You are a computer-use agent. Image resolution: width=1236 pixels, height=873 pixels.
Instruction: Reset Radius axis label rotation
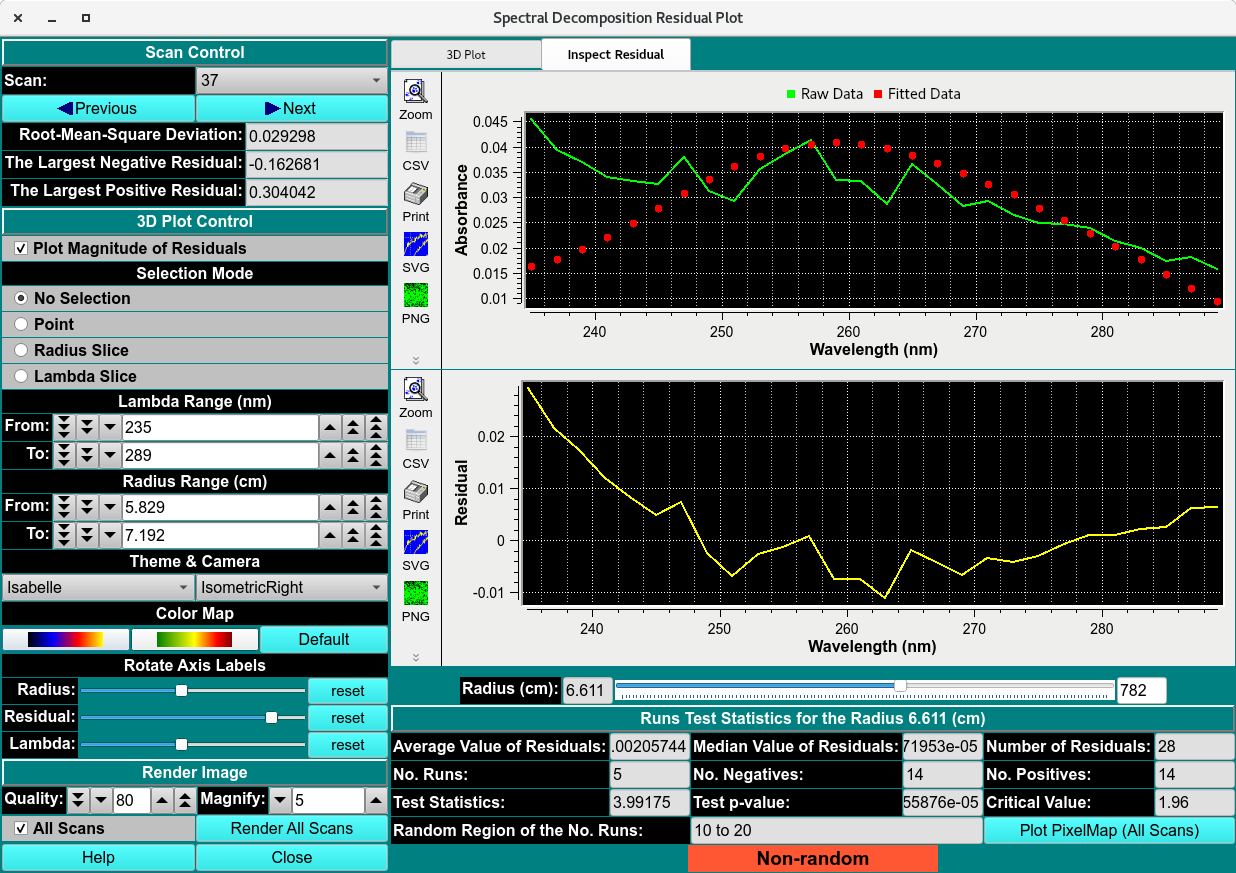point(348,691)
